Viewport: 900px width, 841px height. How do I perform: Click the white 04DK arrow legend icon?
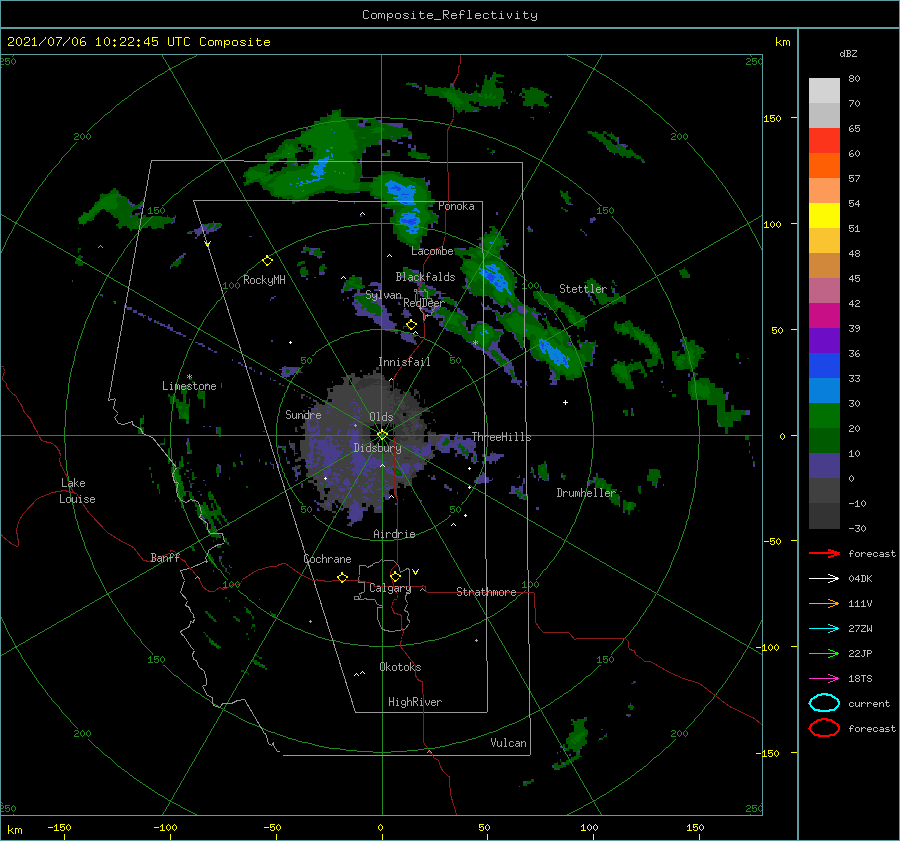coord(824,579)
